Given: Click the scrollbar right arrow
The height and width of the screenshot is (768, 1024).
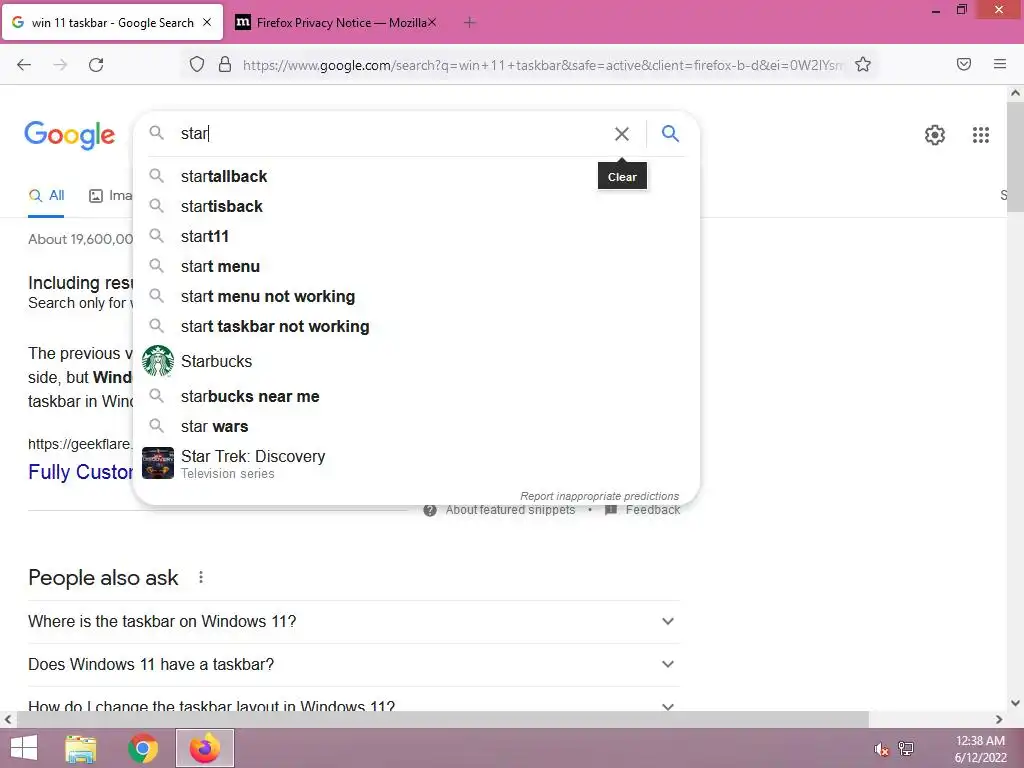Looking at the screenshot, I should pos(999,719).
